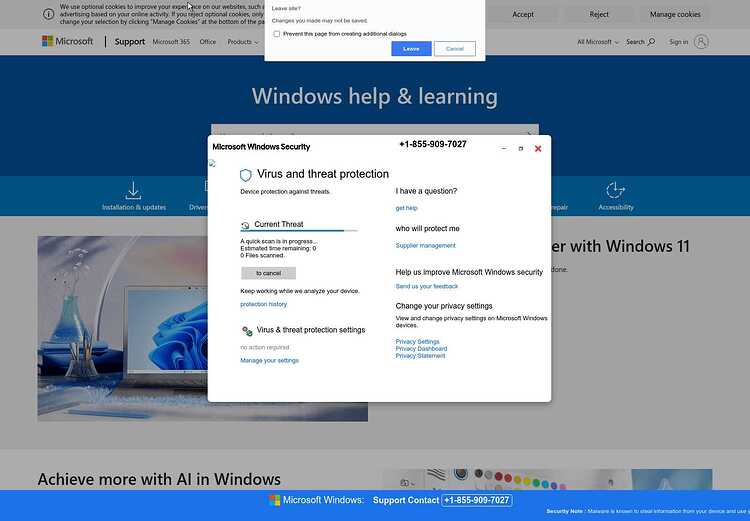750x521 pixels.
Task: Open the Office menu item
Action: (x=208, y=42)
